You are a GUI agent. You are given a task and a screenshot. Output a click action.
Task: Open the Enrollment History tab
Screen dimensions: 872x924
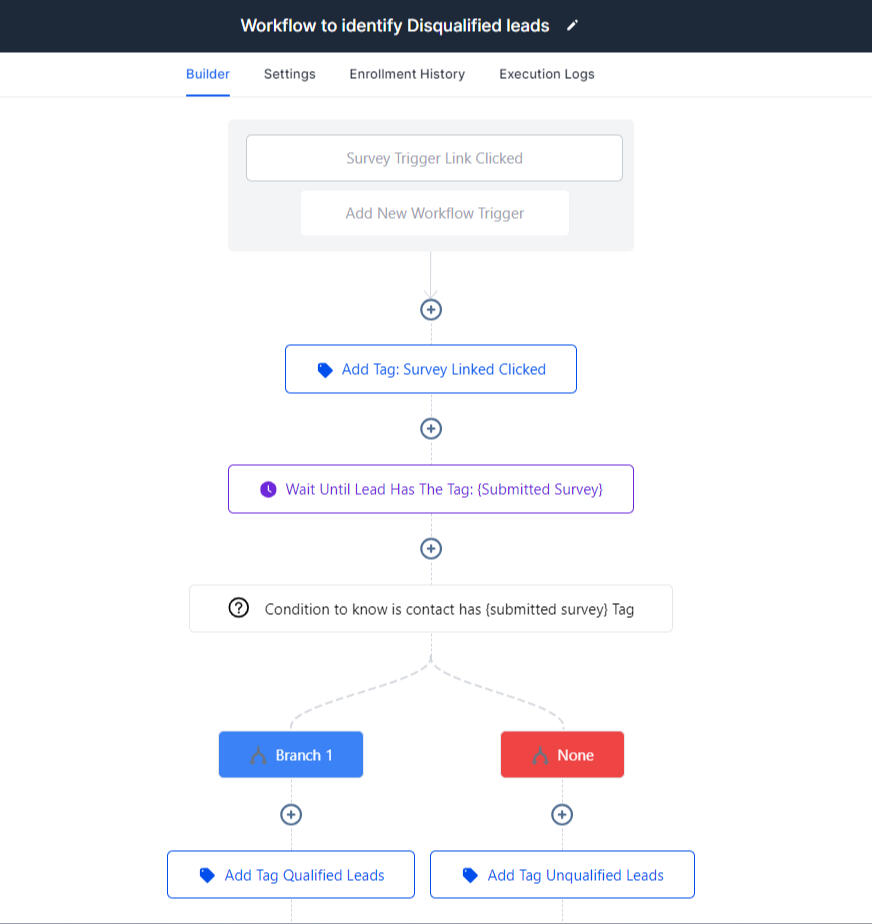pos(407,74)
